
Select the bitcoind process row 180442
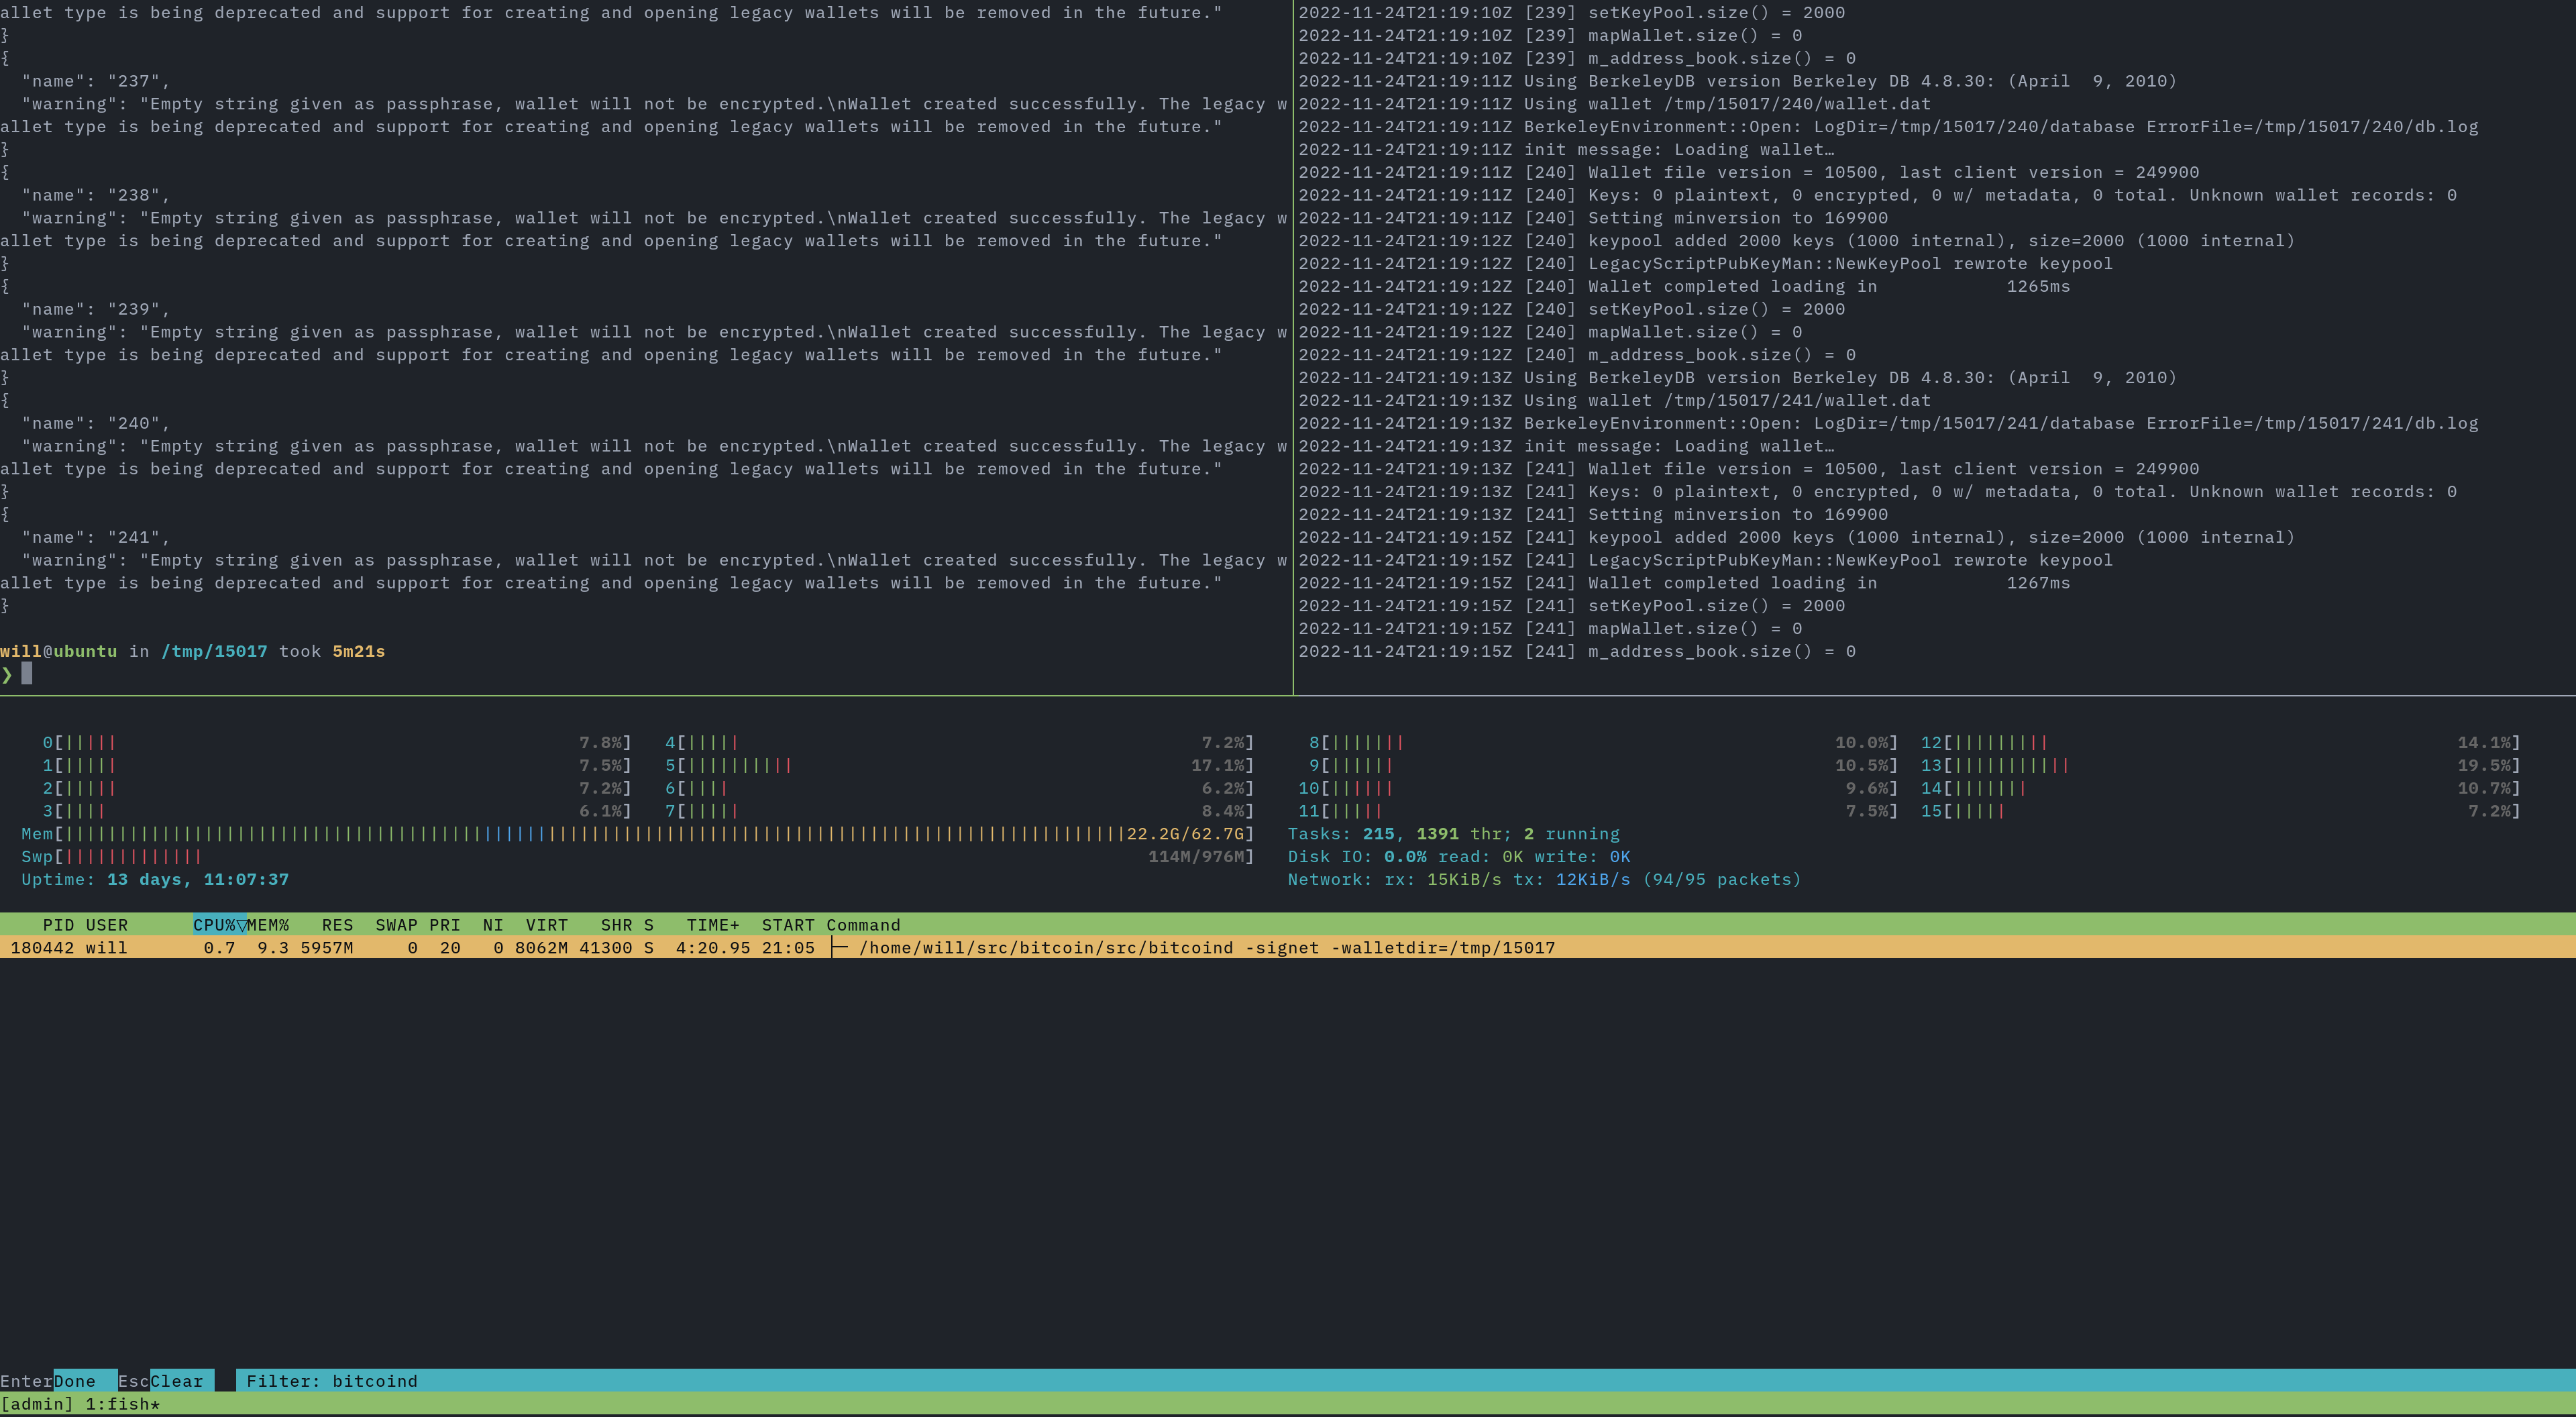(1288, 948)
